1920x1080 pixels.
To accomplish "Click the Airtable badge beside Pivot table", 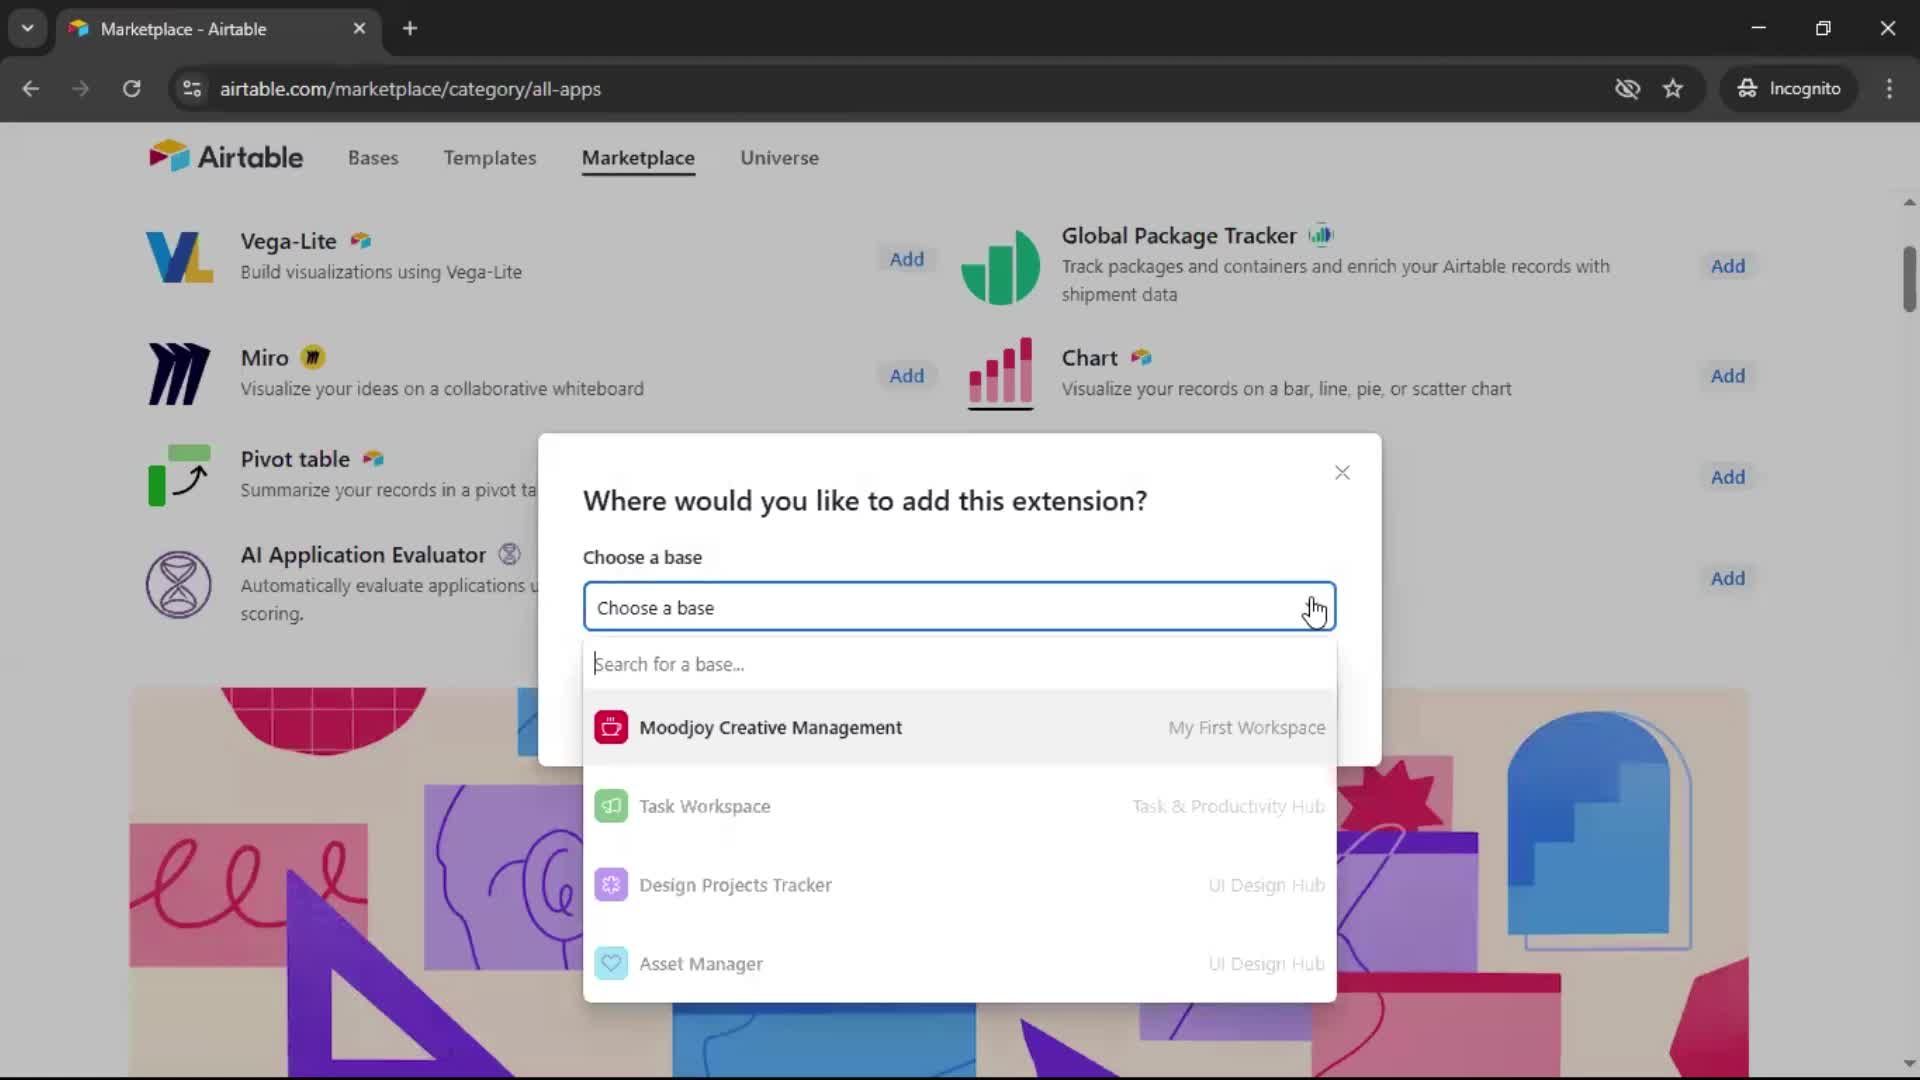I will click(x=373, y=458).
